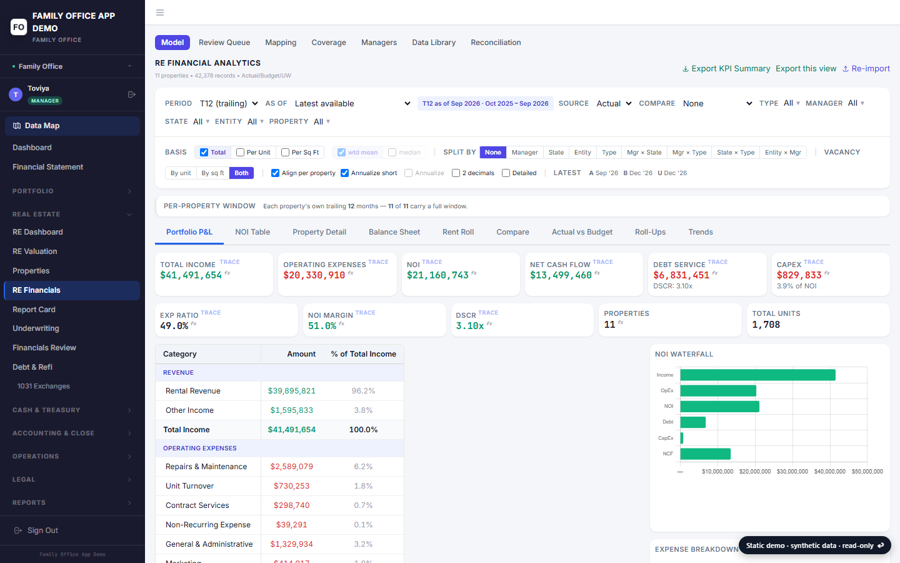The image size is (900, 563).
Task: Open the Compare None dropdown
Action: [x=717, y=104]
